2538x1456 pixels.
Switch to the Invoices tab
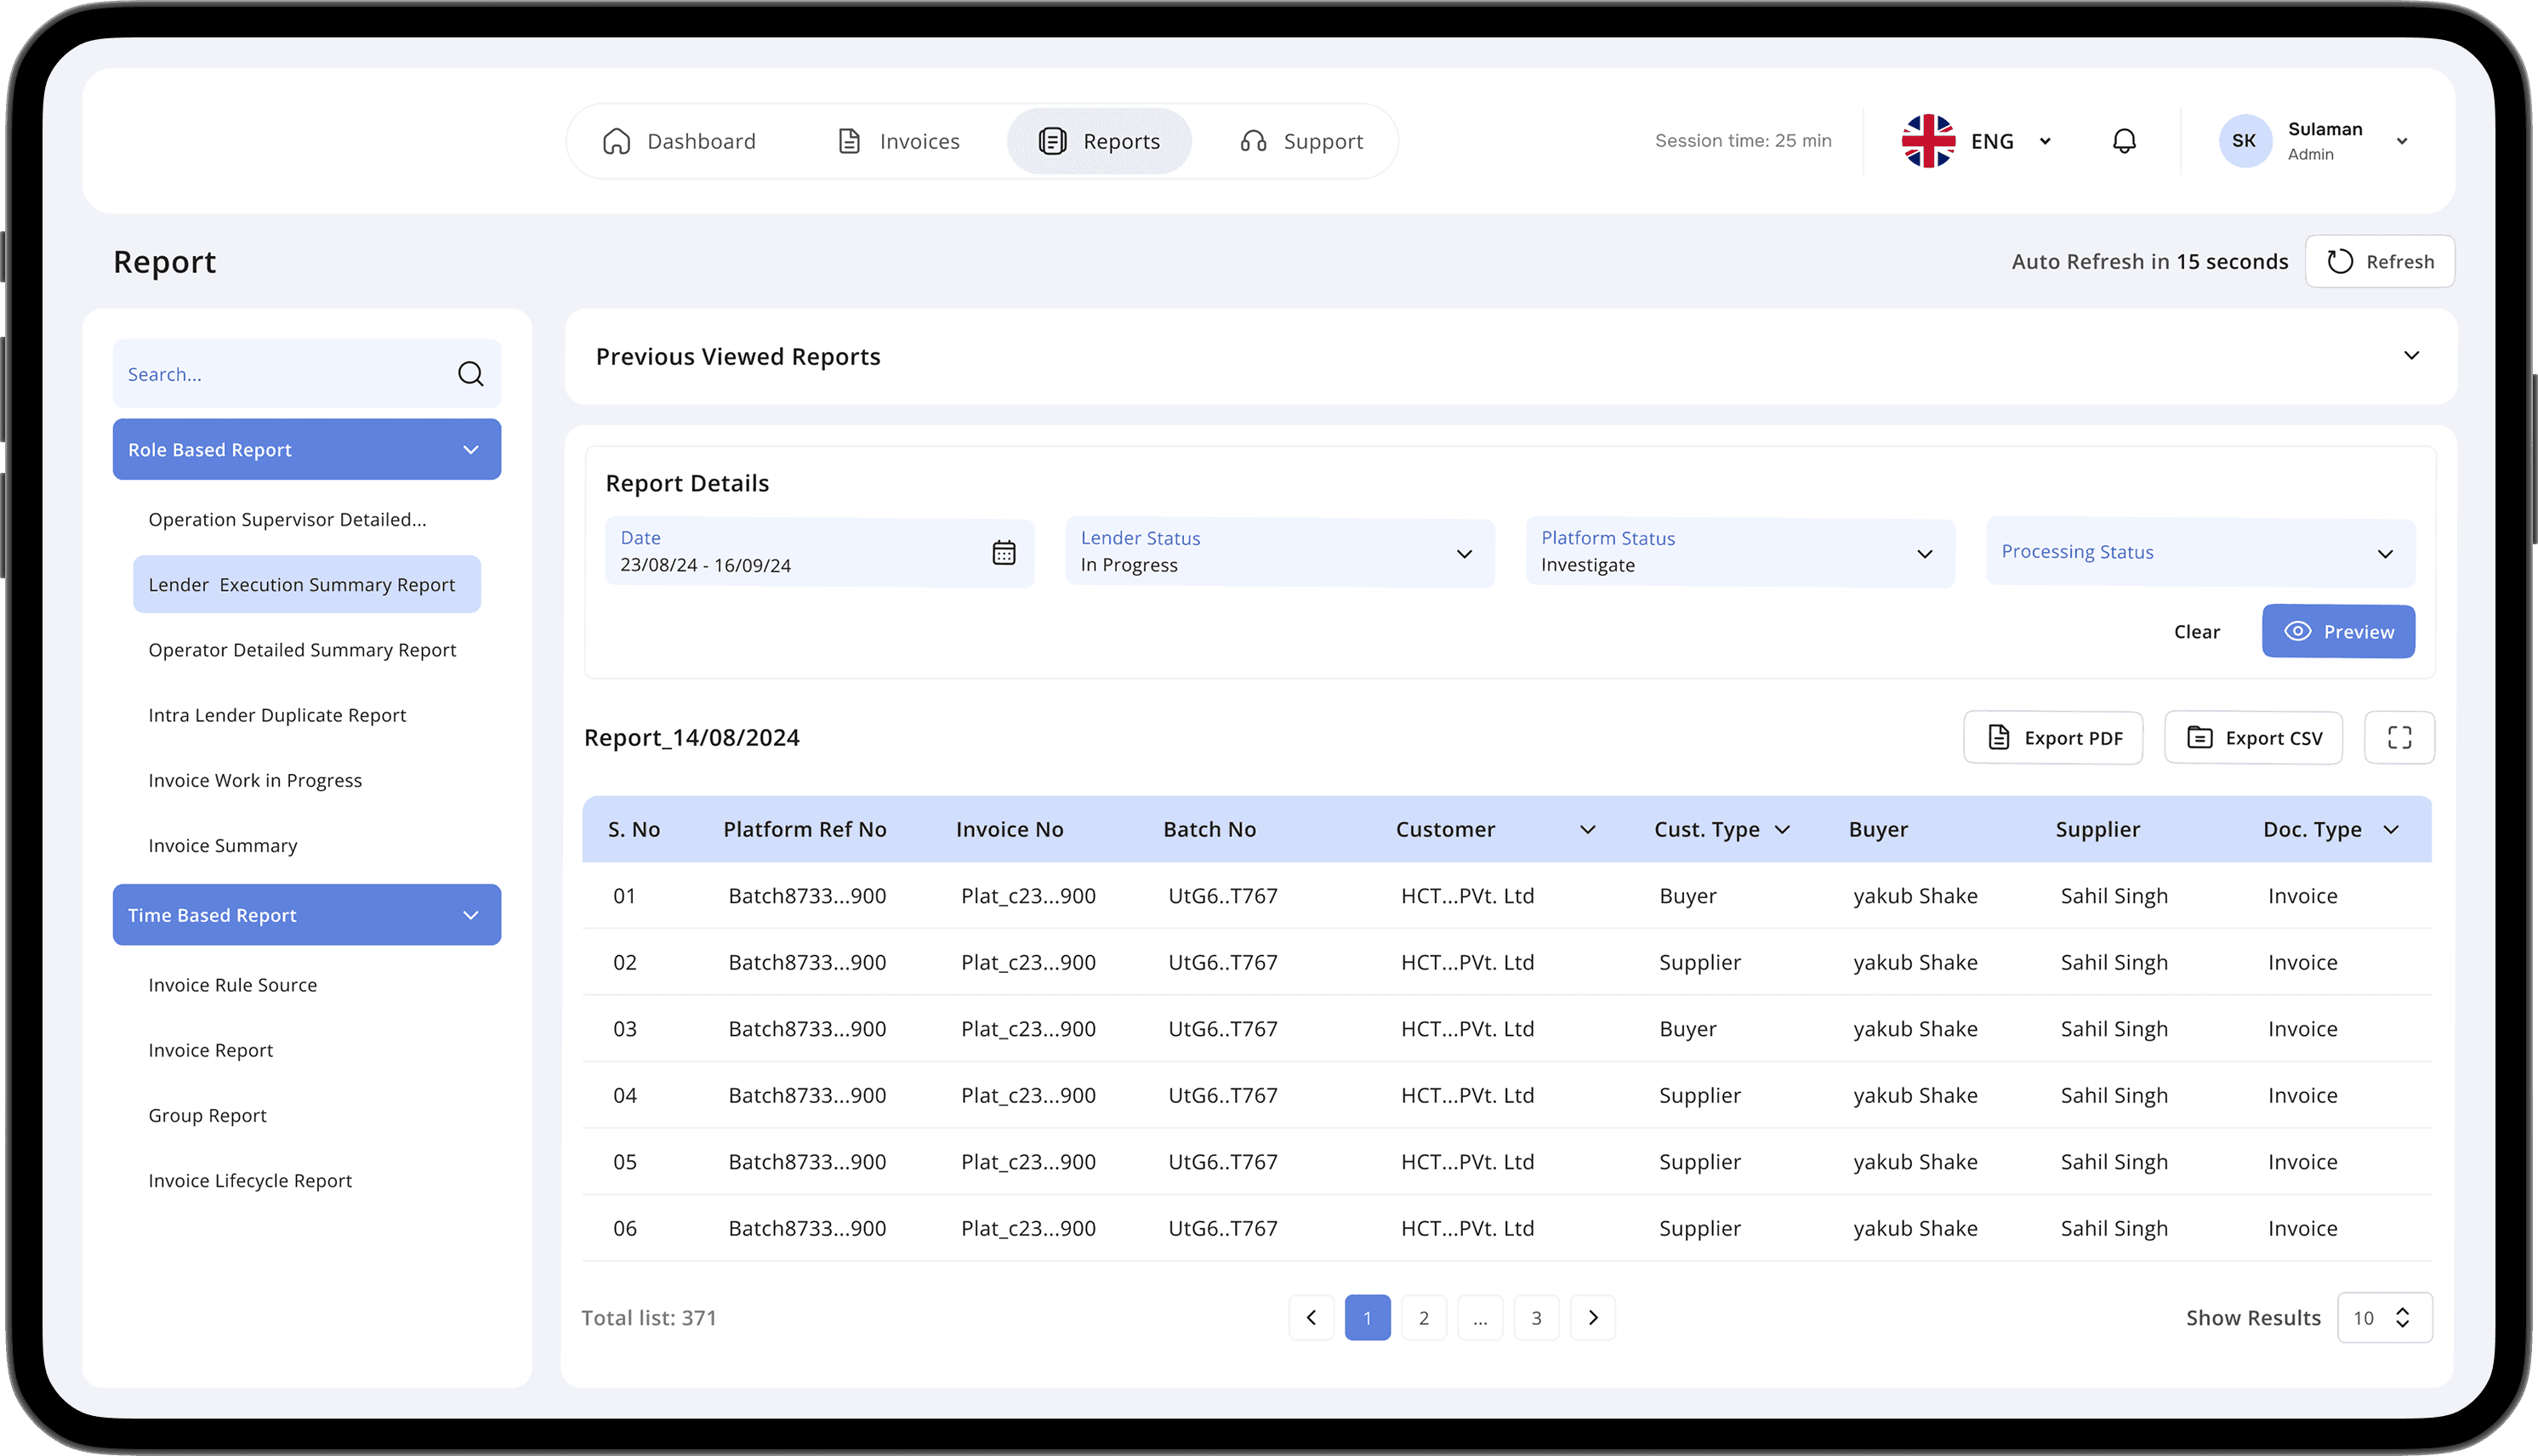pyautogui.click(x=898, y=141)
